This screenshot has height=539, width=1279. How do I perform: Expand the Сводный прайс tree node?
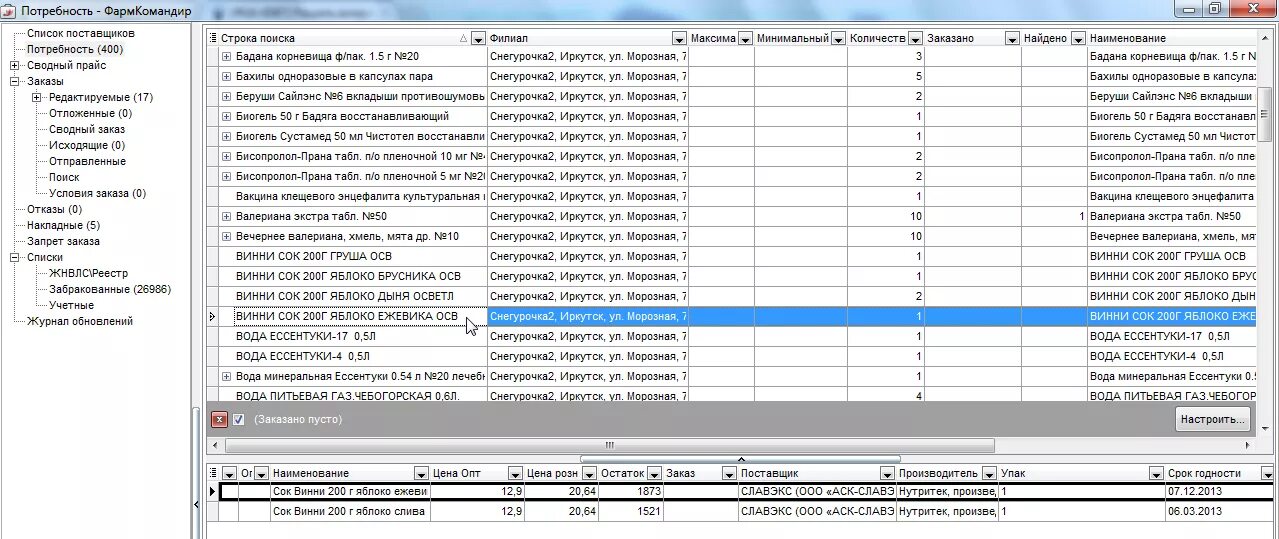[16, 65]
